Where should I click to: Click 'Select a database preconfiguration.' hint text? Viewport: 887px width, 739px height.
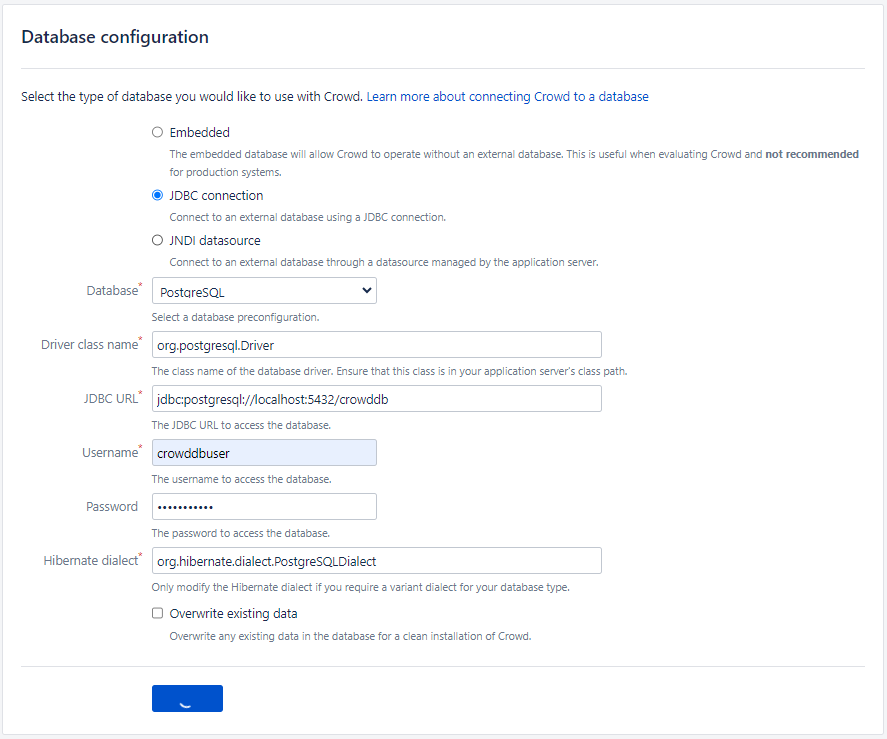(235, 317)
